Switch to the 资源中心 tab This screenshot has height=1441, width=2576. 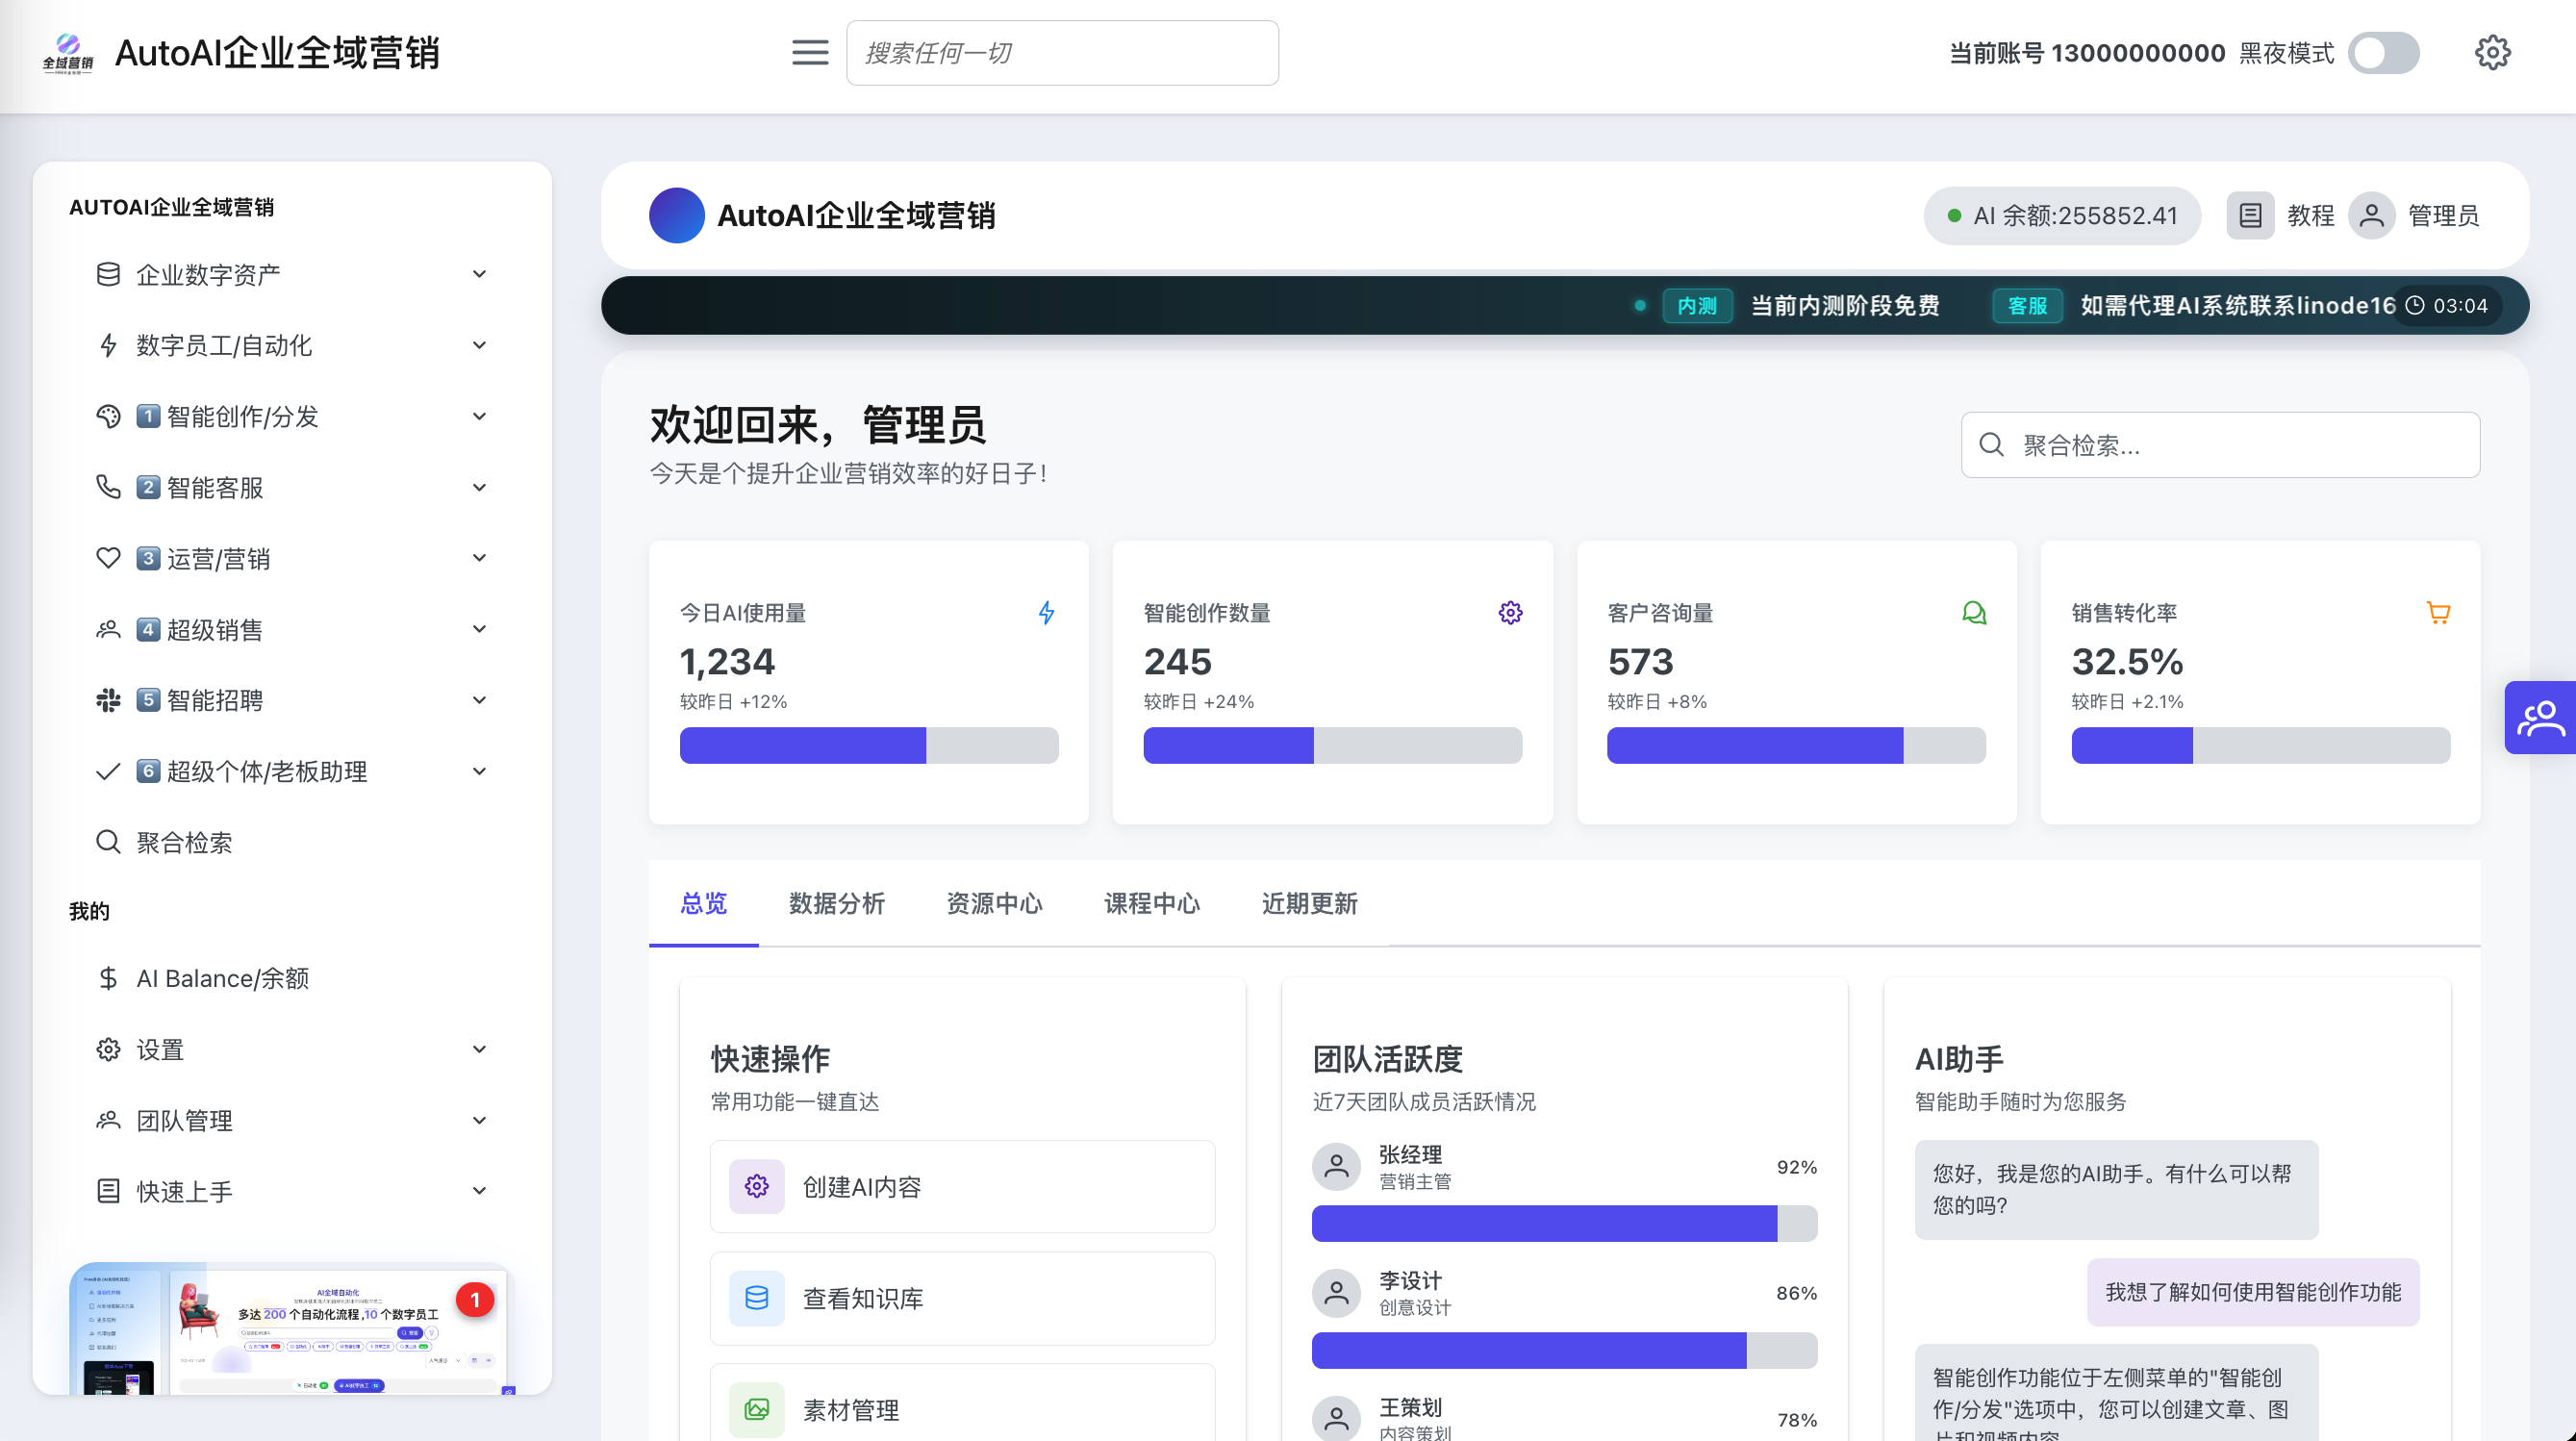tap(994, 904)
